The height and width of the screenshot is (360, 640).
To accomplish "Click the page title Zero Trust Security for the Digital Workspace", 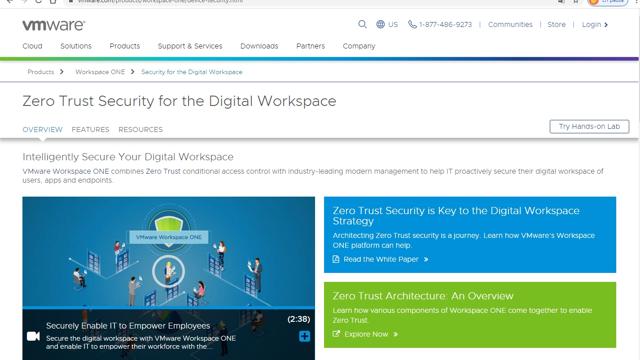I will (179, 101).
